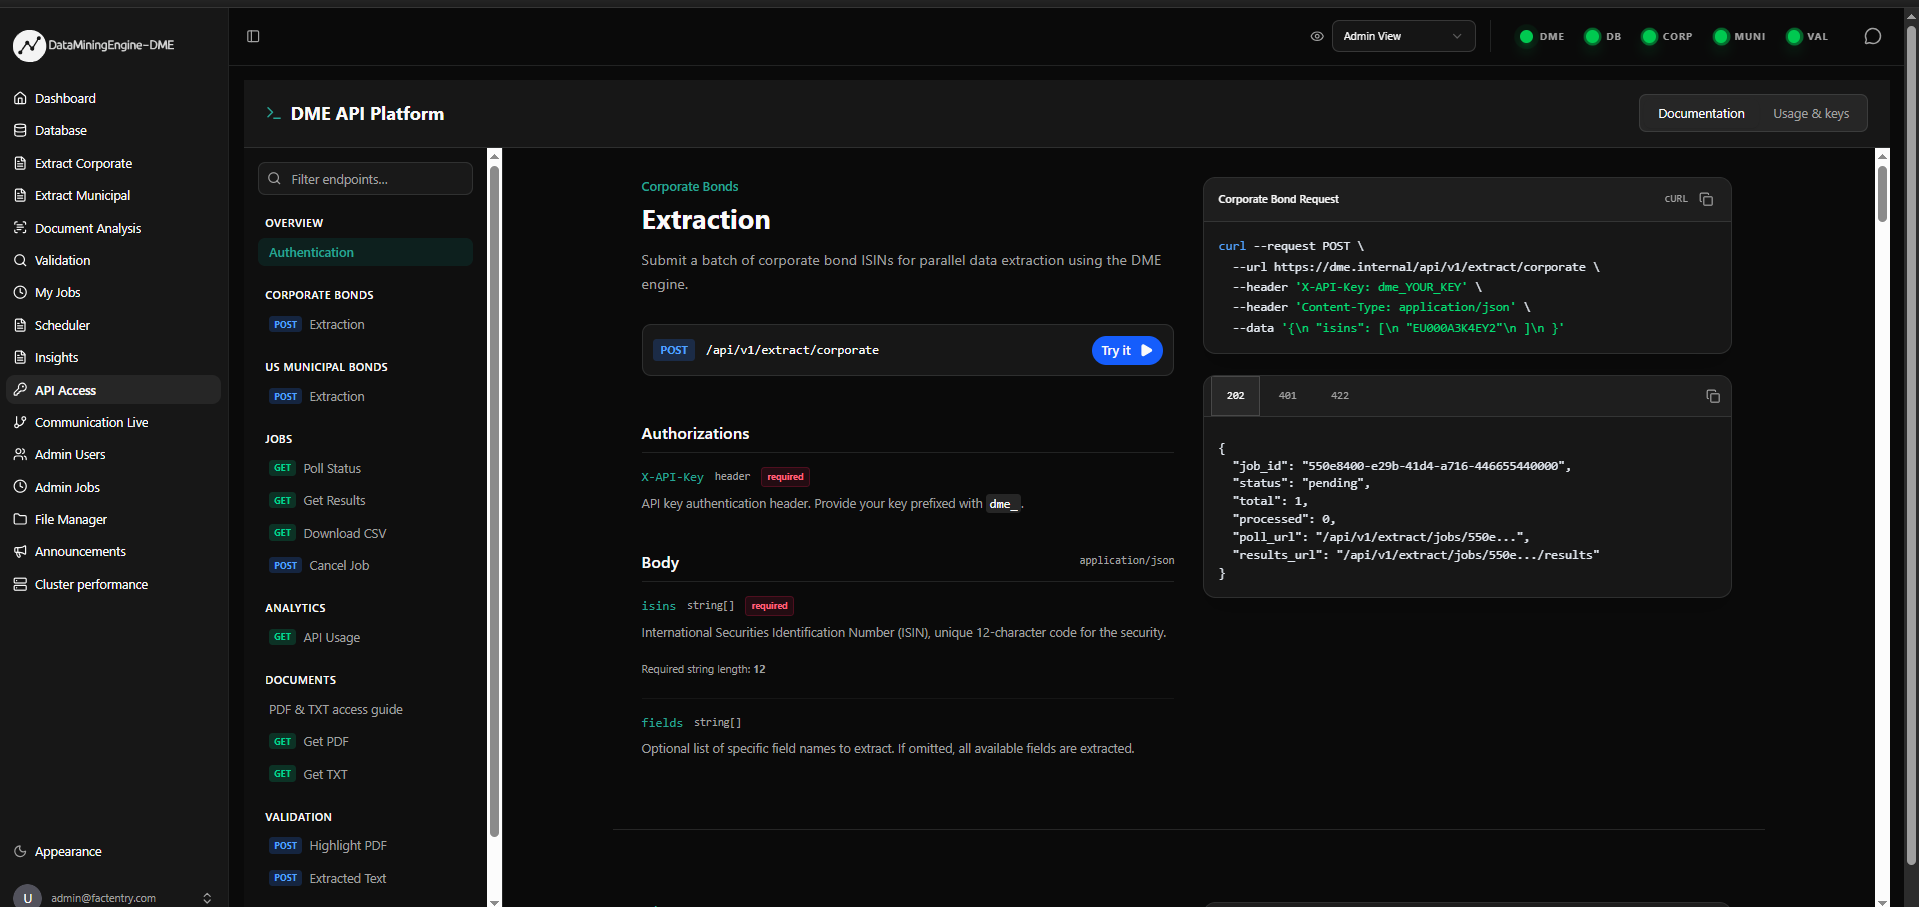This screenshot has width=1919, height=907.
Task: Click the MUNI status indicator
Action: point(1739,36)
